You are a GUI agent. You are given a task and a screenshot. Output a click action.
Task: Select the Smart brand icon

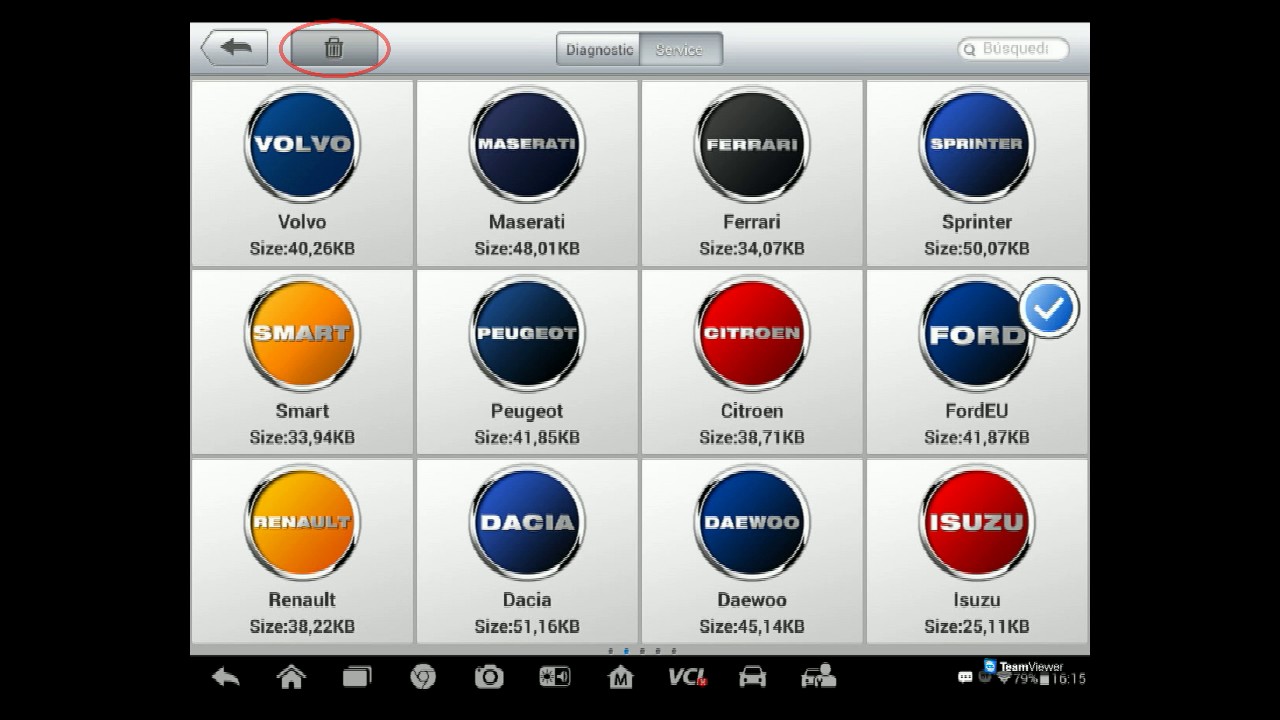pos(302,333)
